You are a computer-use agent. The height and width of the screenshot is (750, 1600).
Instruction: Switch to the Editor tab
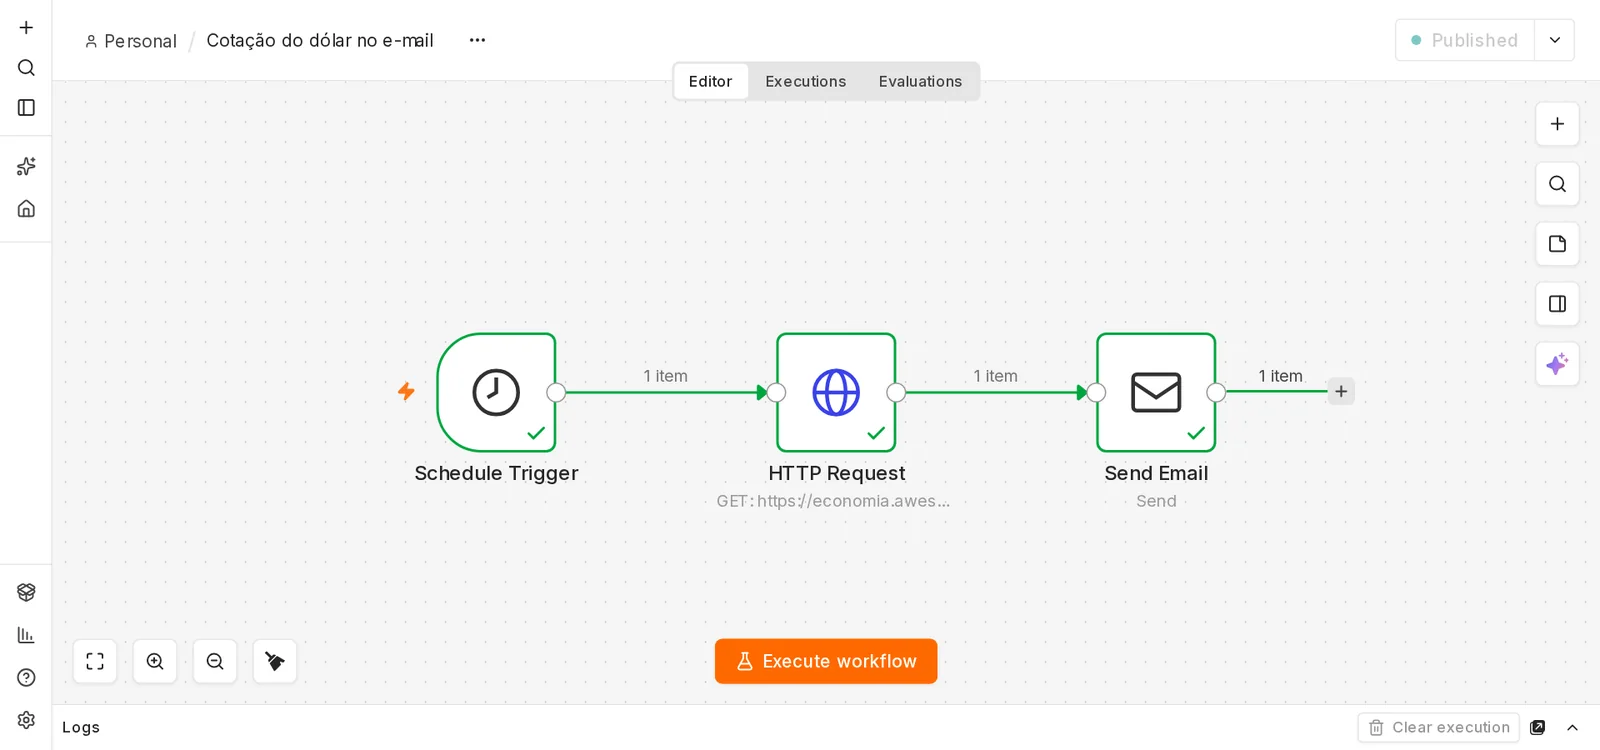pos(710,81)
